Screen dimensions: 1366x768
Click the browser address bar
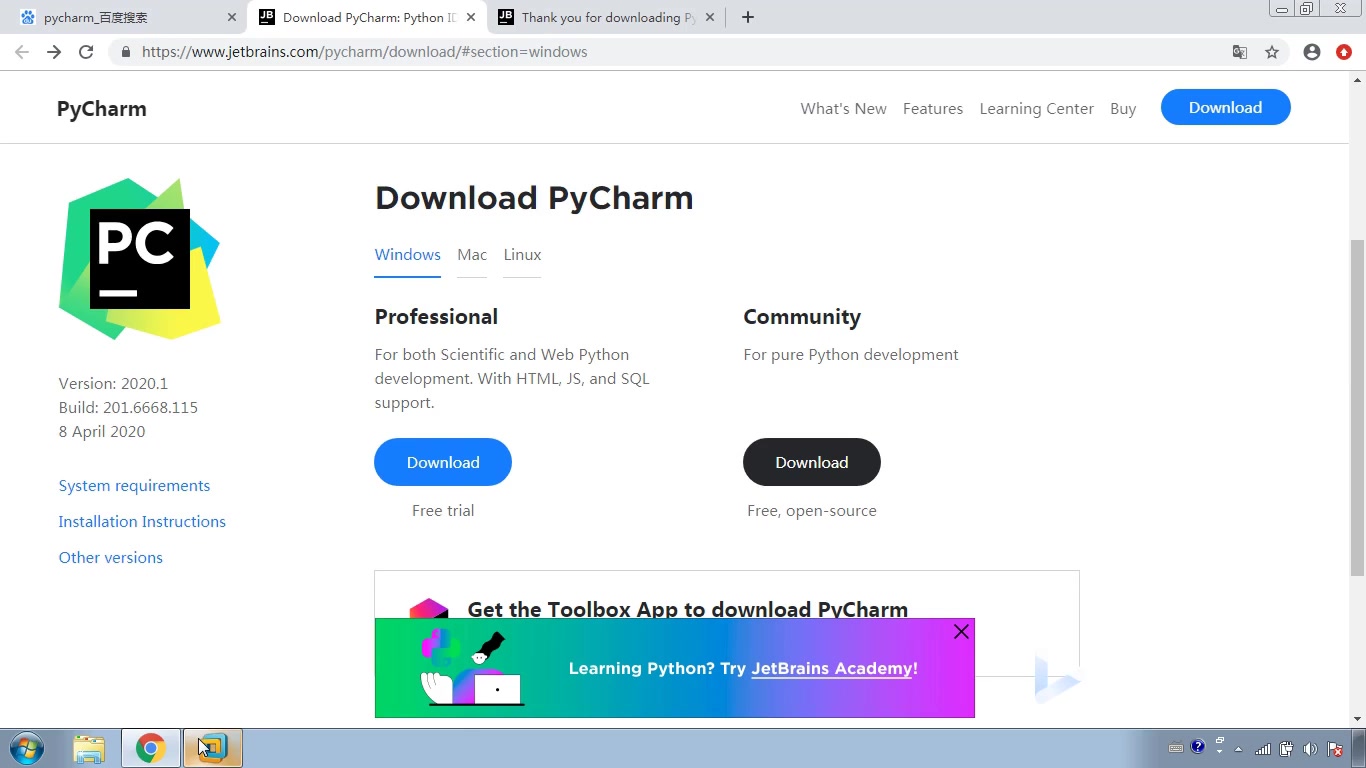tap(400, 51)
